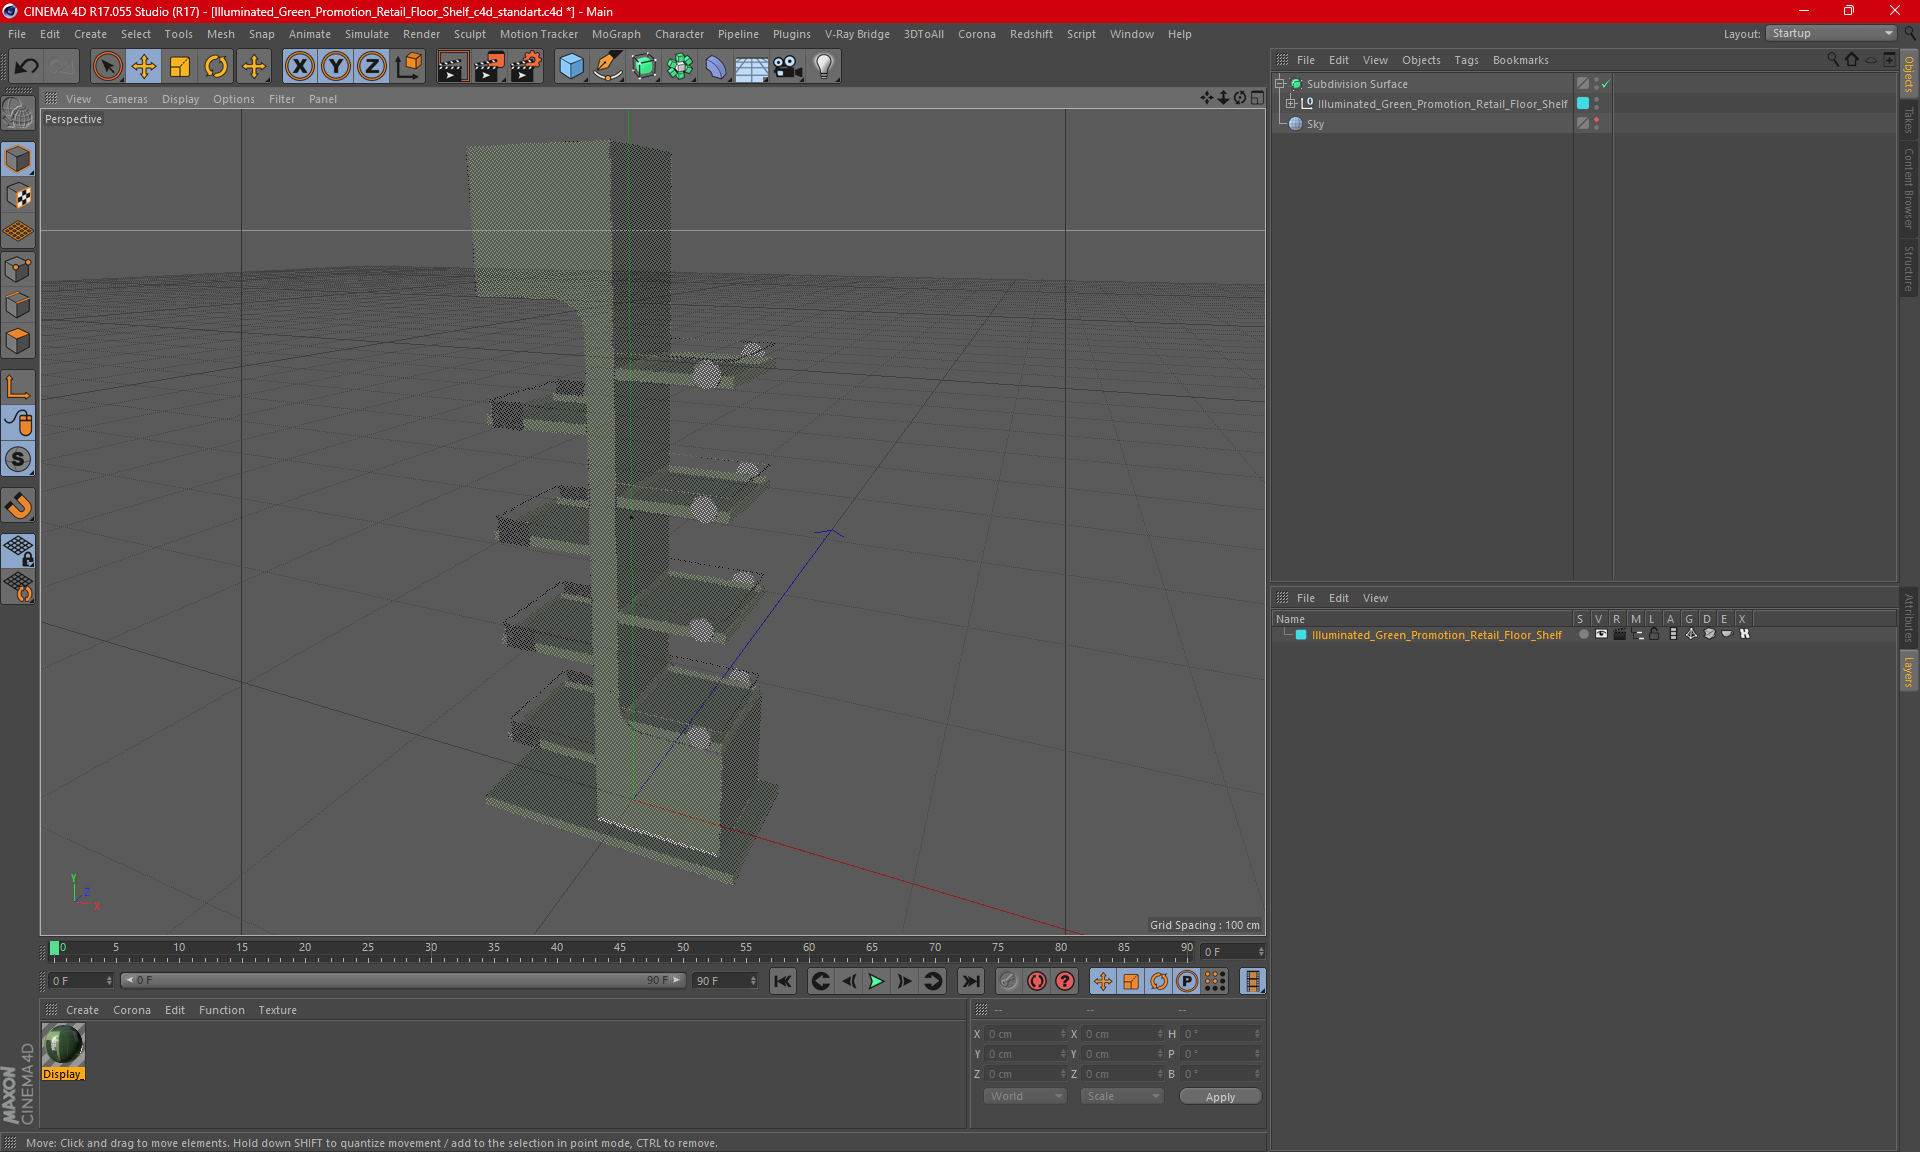
Task: Switch the coordinate system icon
Action: (409, 66)
